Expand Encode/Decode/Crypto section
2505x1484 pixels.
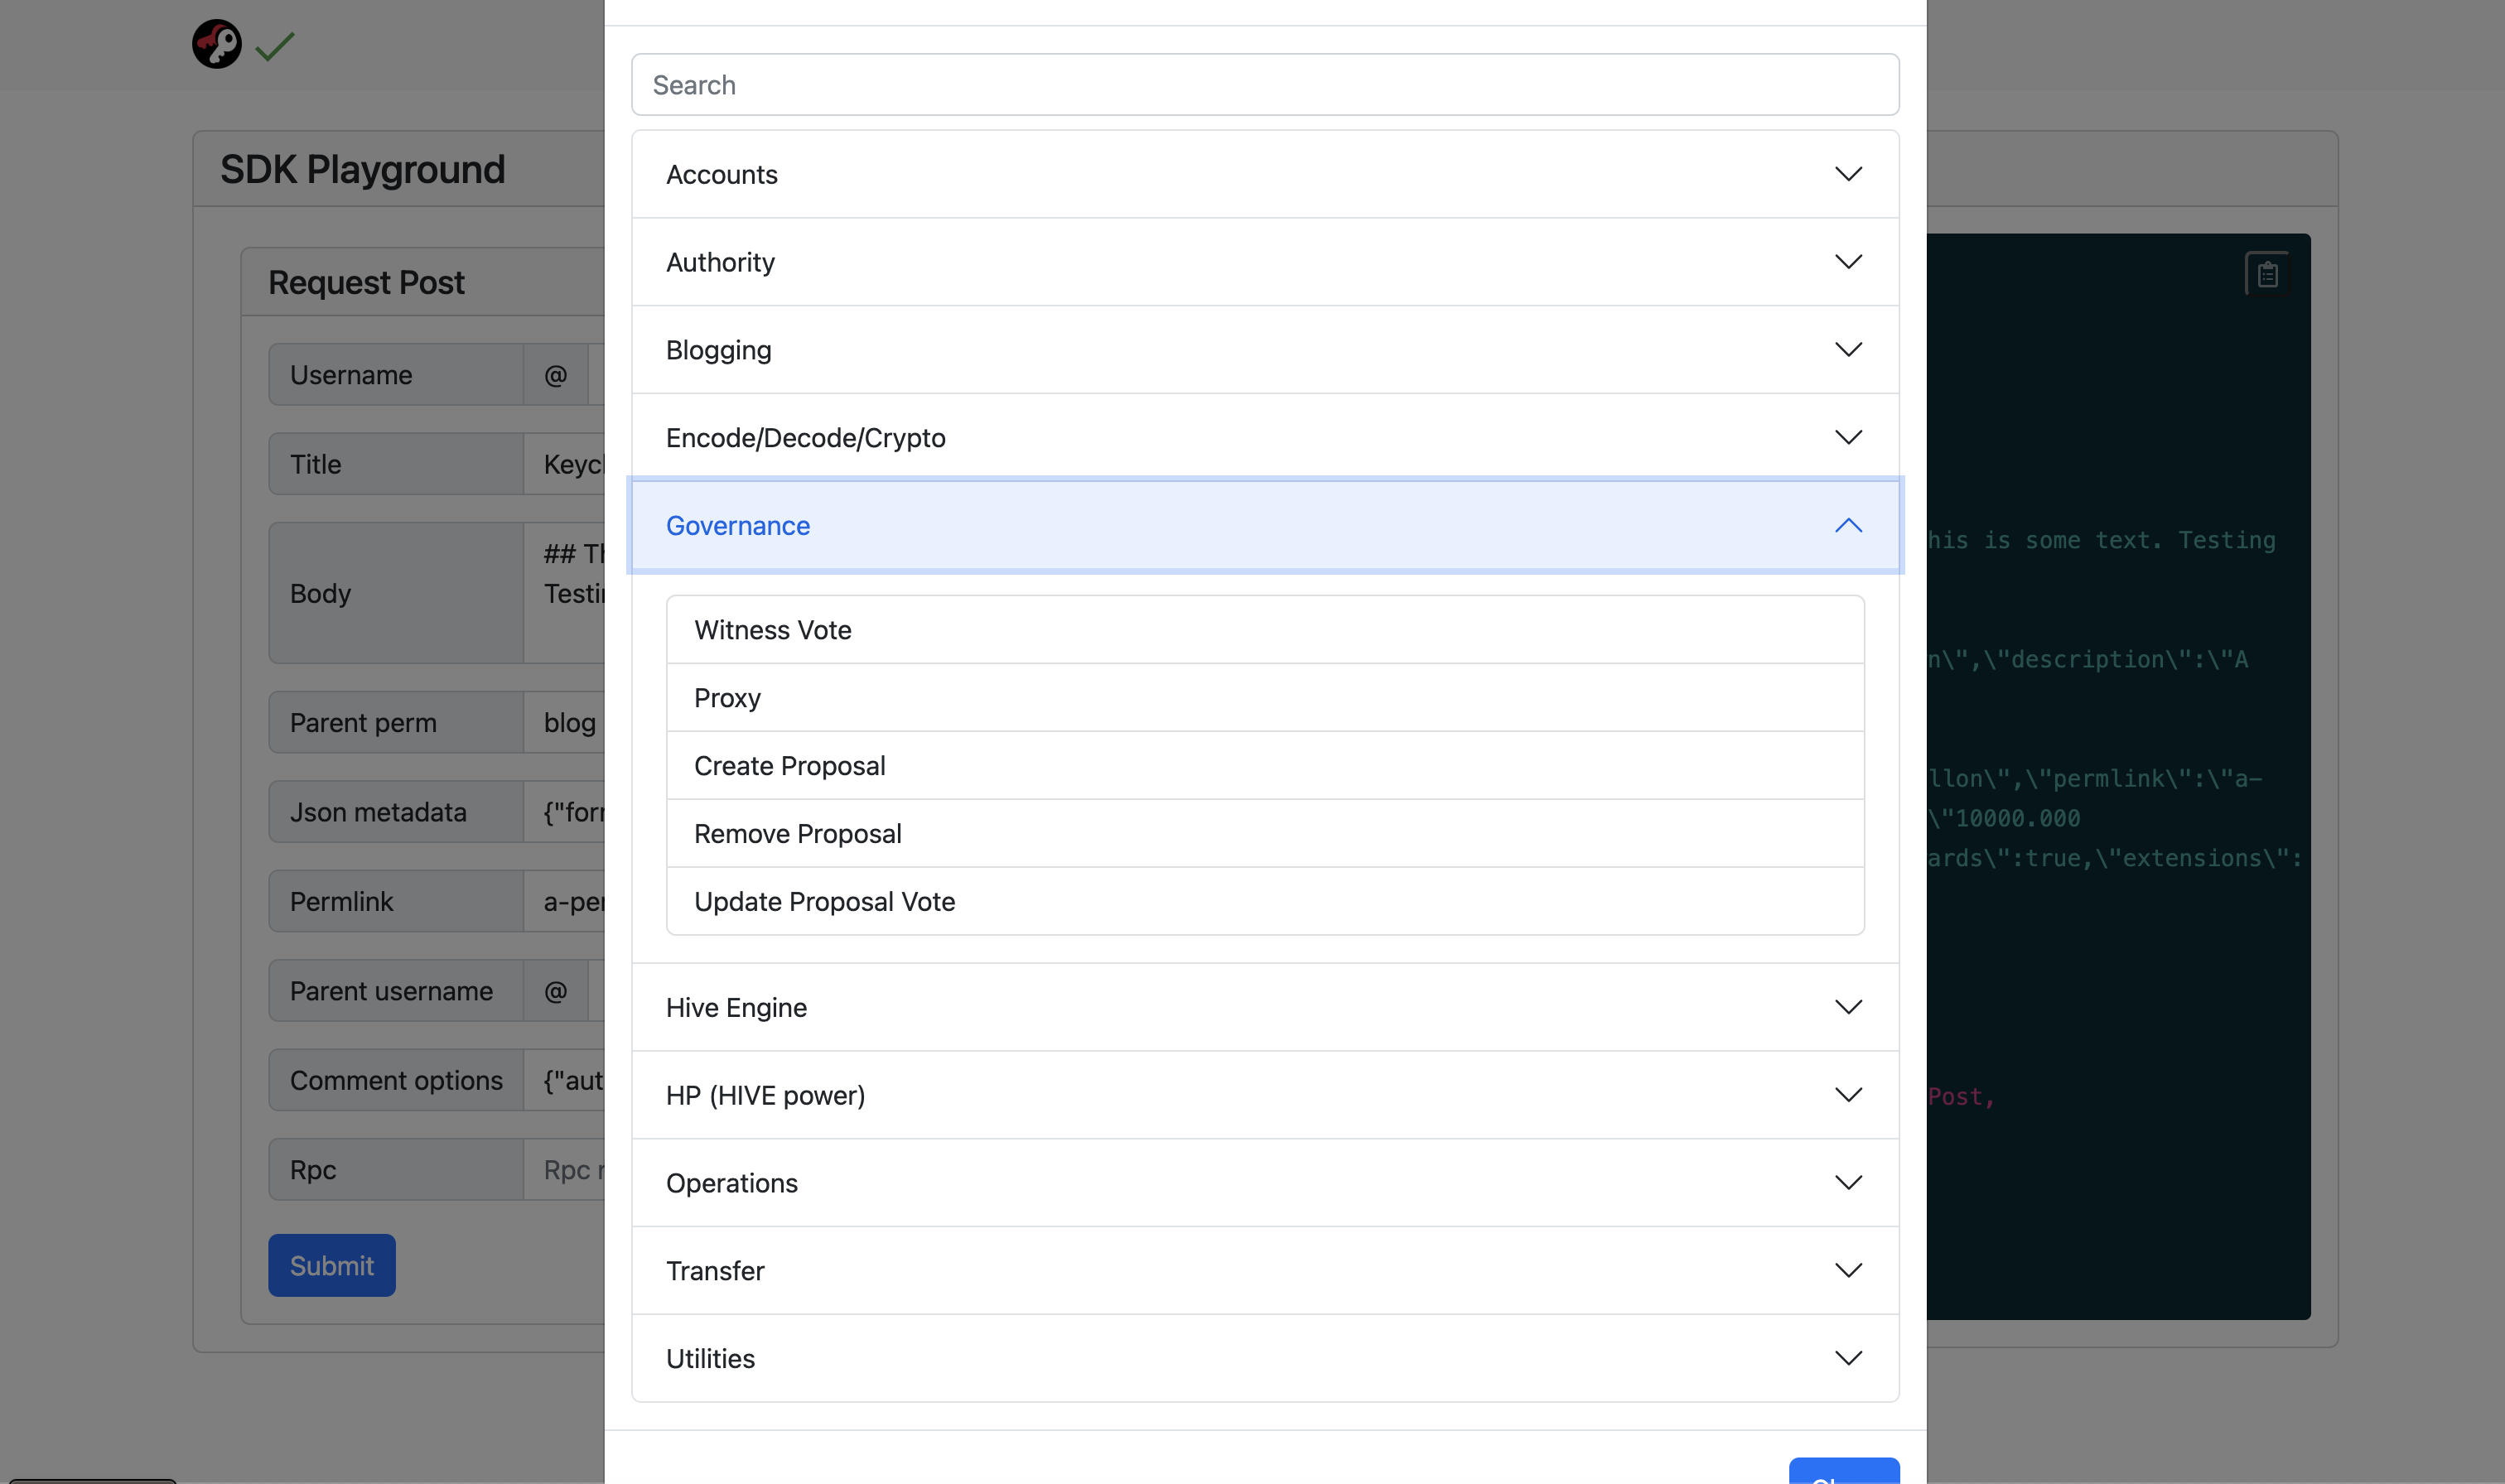click(1265, 438)
